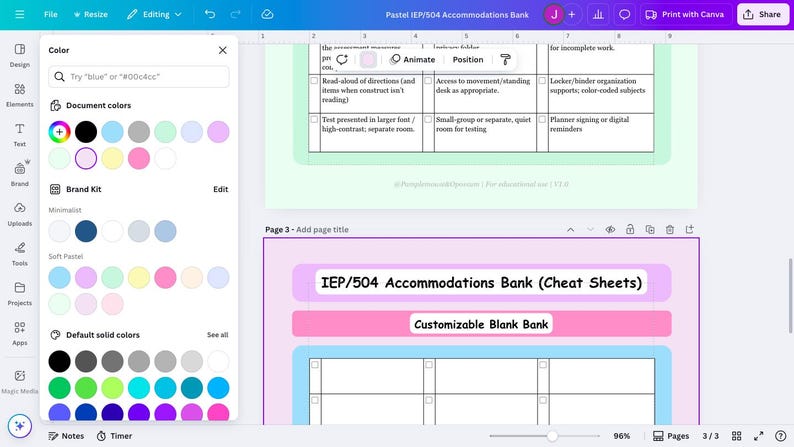This screenshot has height=447, width=794.
Task: Open the main hamburger menu
Action: coord(20,14)
